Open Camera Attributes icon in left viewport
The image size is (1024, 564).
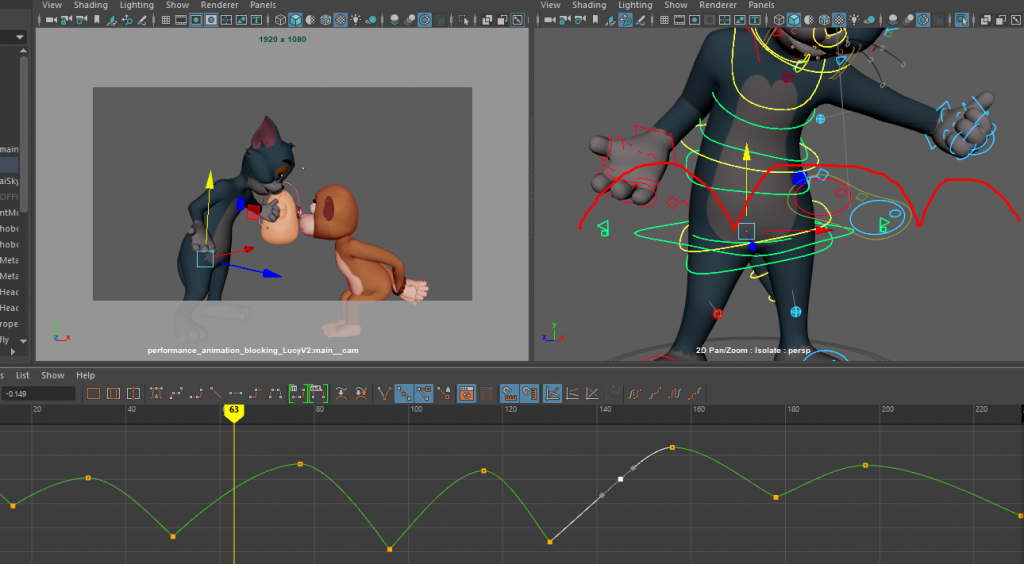[x=81, y=20]
